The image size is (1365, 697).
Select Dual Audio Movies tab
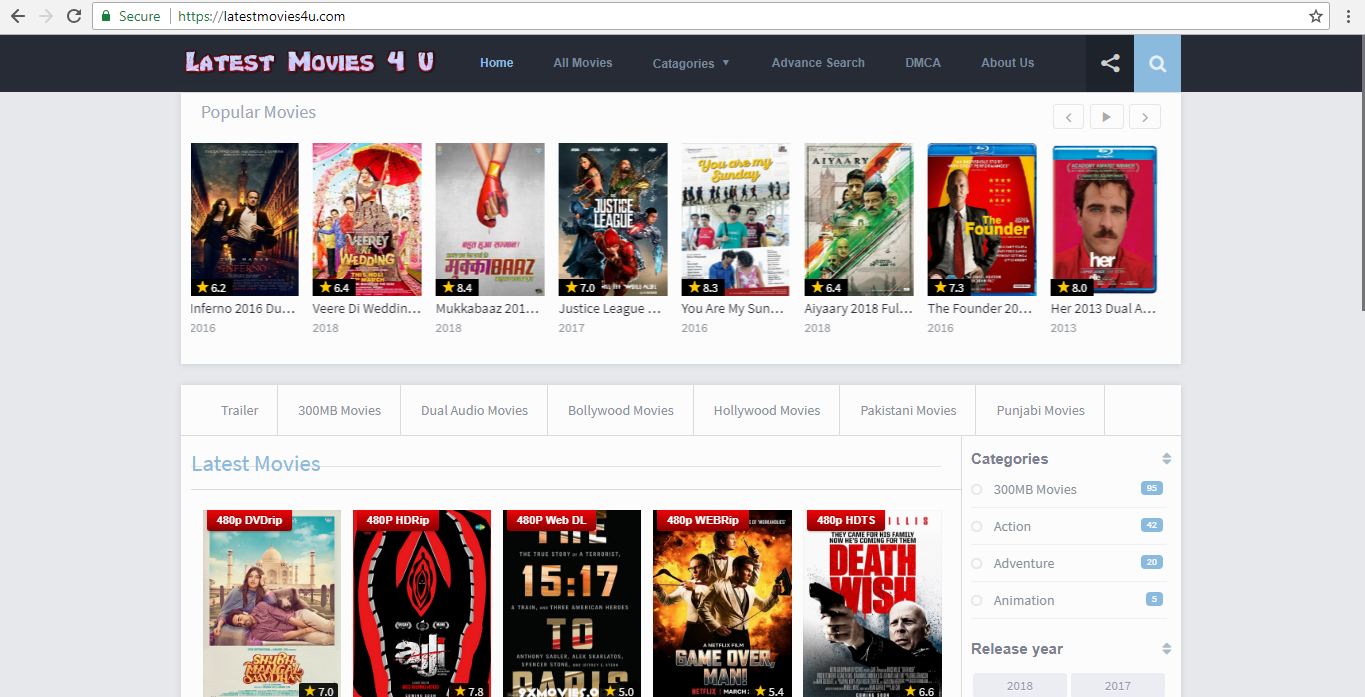[x=474, y=410]
